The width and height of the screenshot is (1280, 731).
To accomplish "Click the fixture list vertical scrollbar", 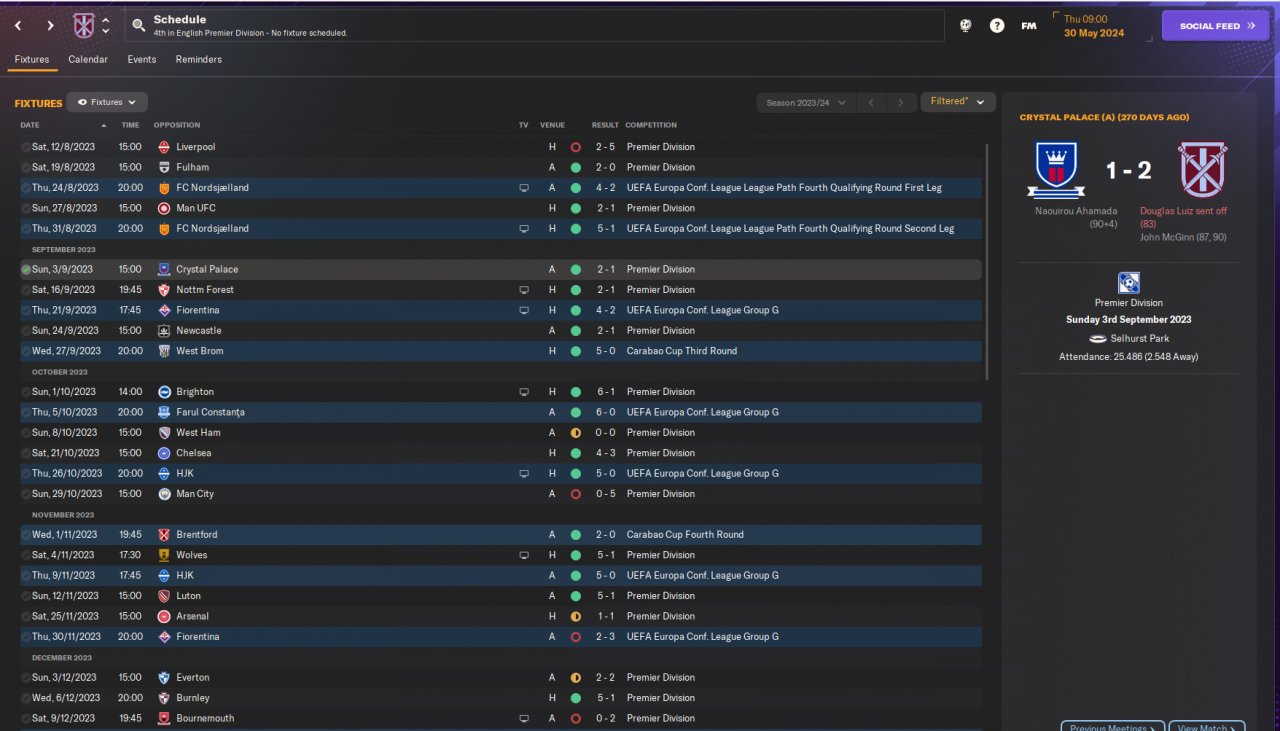I will tap(987, 260).
